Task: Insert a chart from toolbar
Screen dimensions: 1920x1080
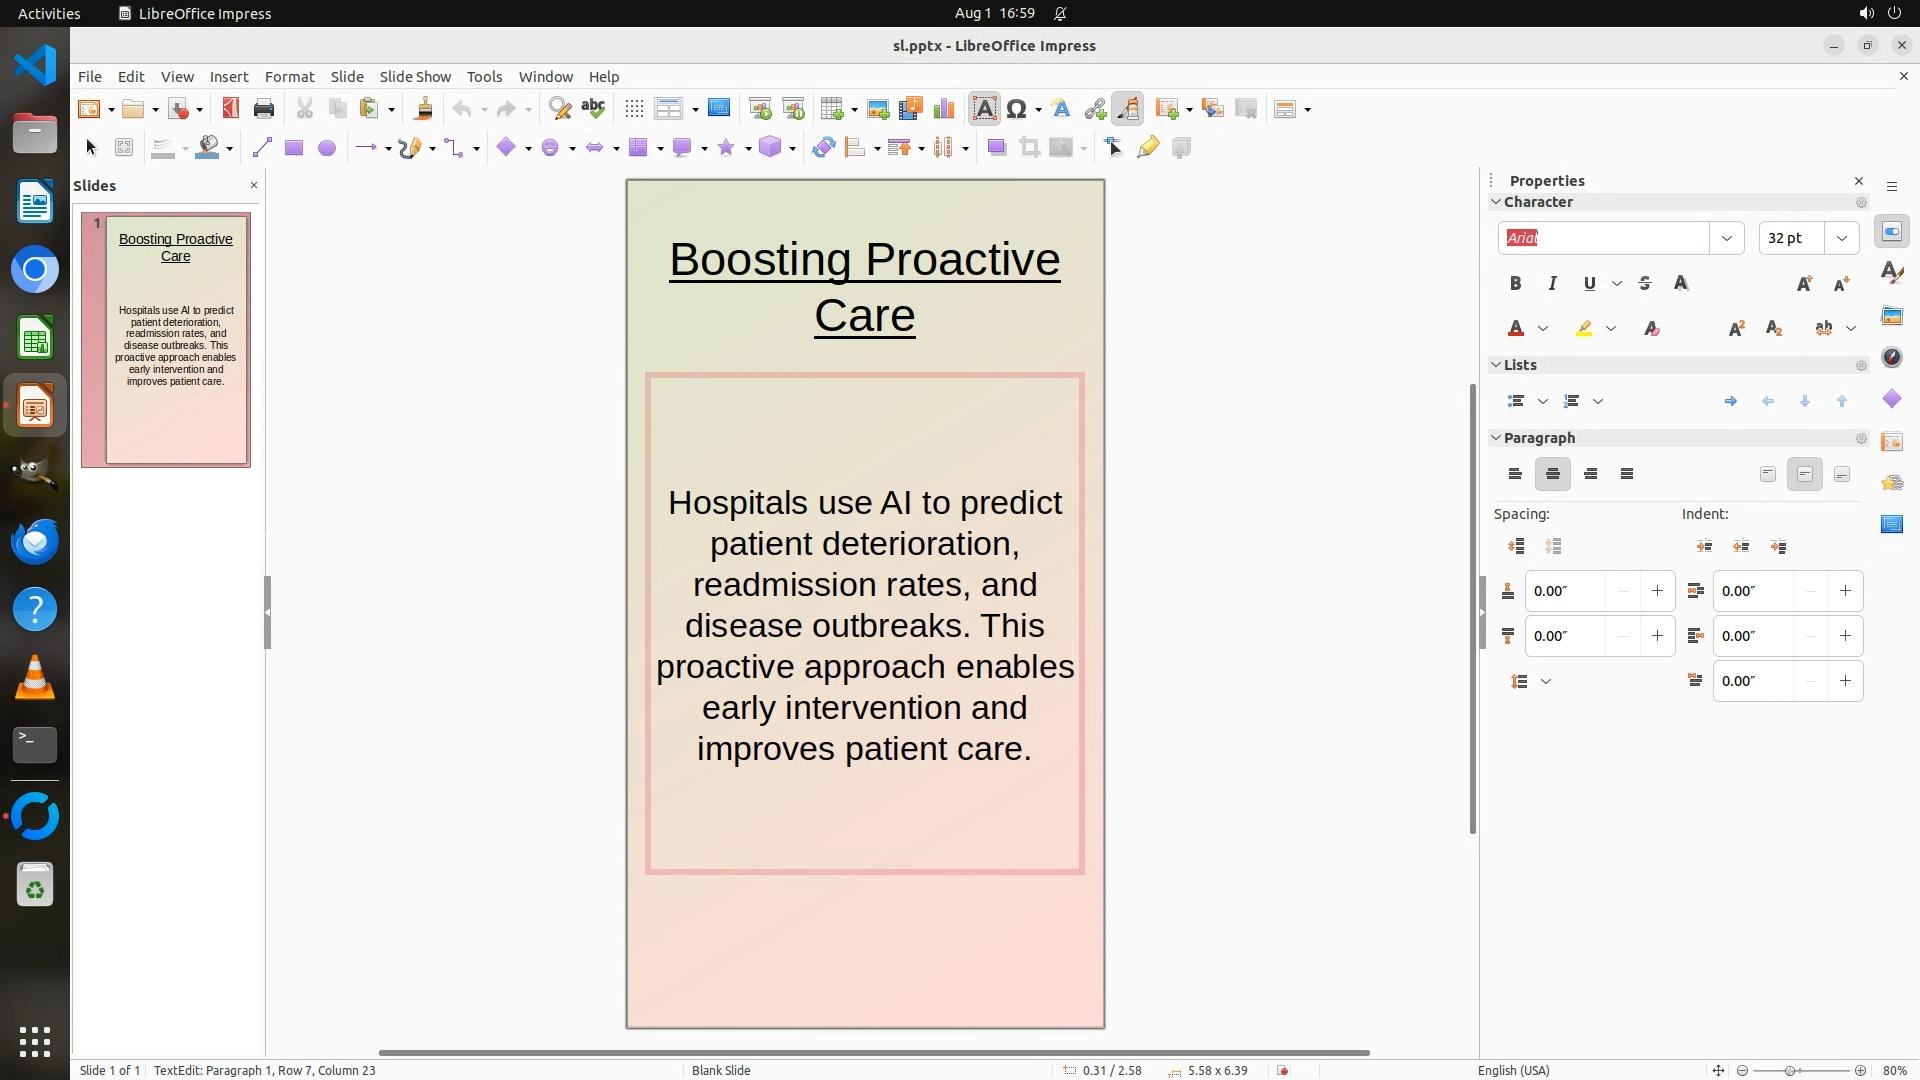Action: tap(943, 109)
